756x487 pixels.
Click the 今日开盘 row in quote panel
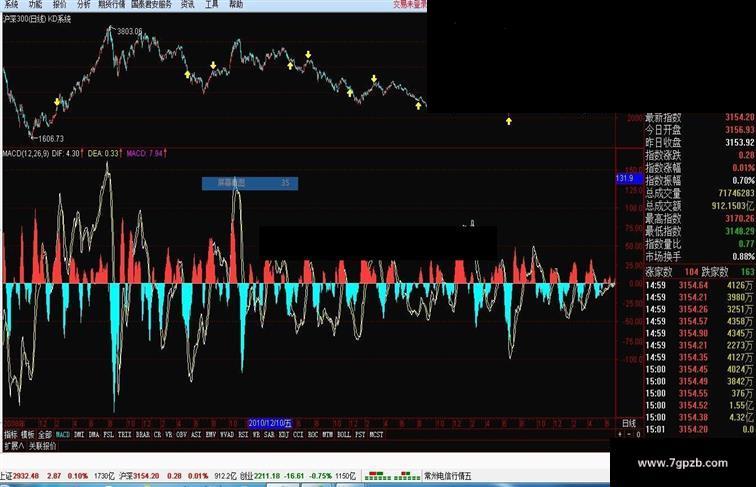click(x=700, y=130)
